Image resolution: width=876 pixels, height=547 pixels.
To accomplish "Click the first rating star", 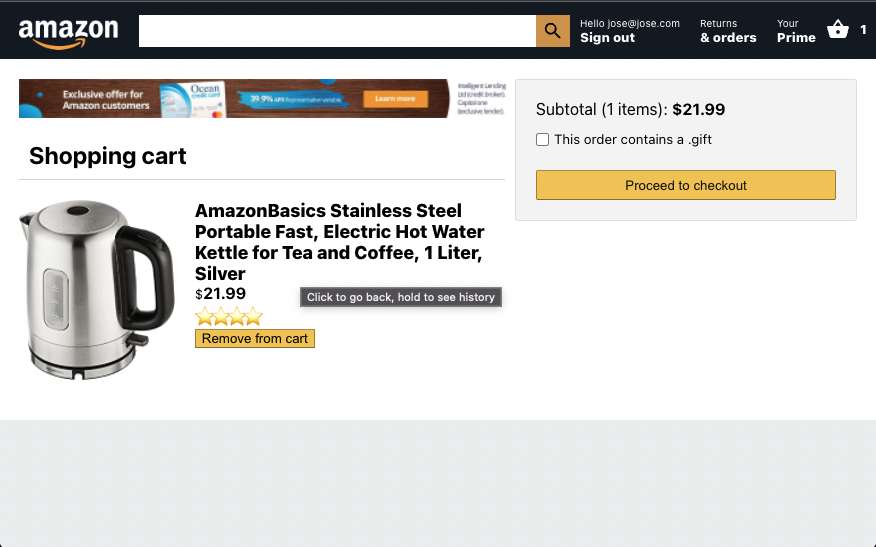I will (x=204, y=316).
